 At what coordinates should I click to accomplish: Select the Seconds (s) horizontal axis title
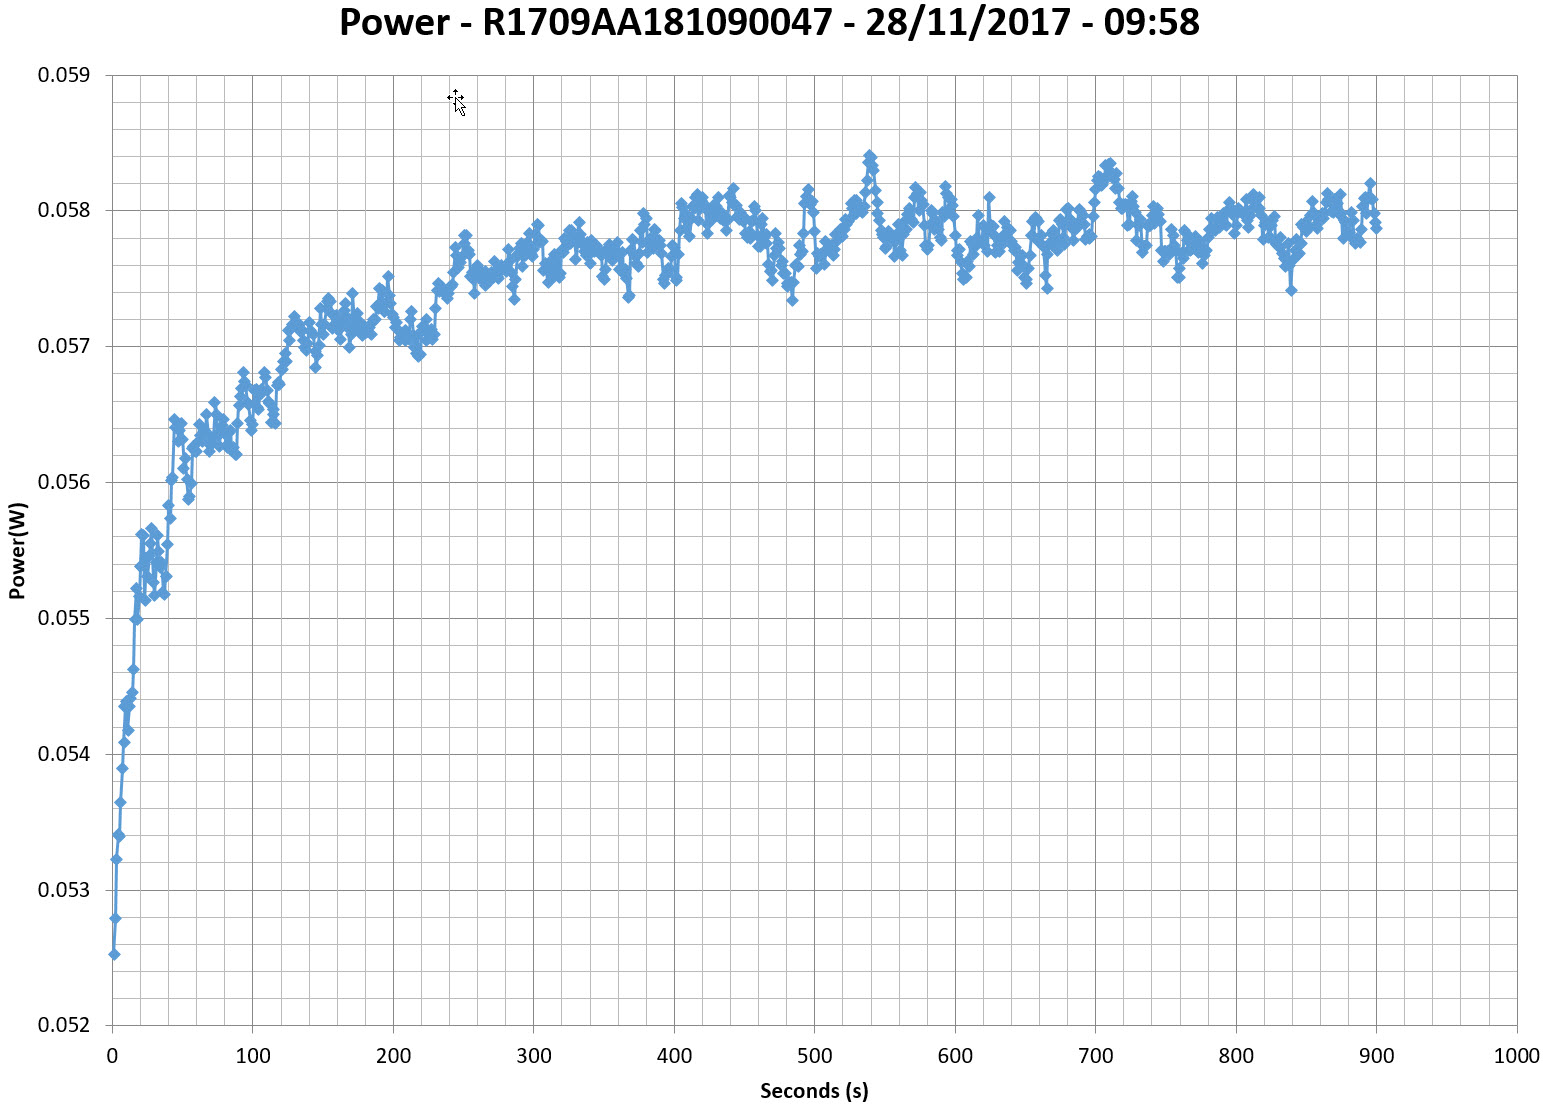[x=814, y=1090]
